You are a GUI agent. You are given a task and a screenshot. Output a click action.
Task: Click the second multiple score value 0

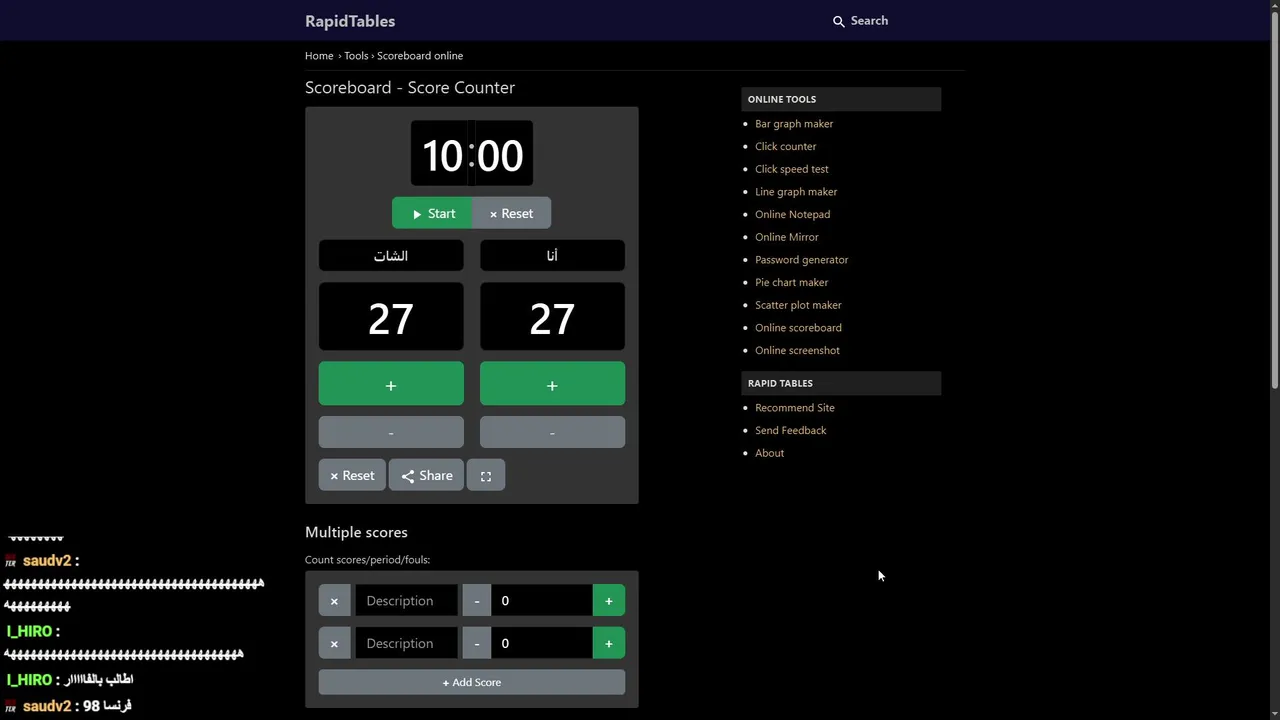541,643
